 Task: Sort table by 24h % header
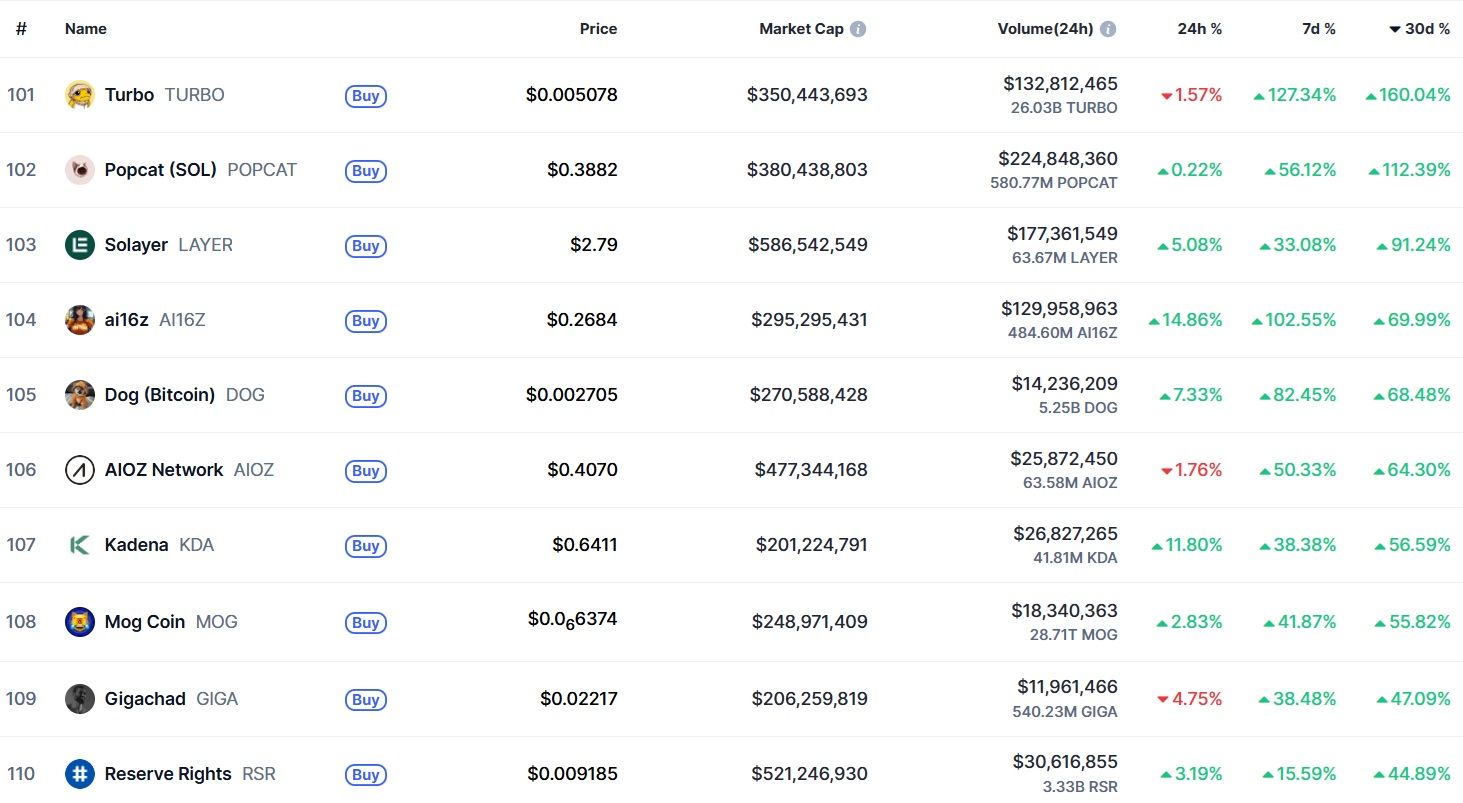(1199, 29)
